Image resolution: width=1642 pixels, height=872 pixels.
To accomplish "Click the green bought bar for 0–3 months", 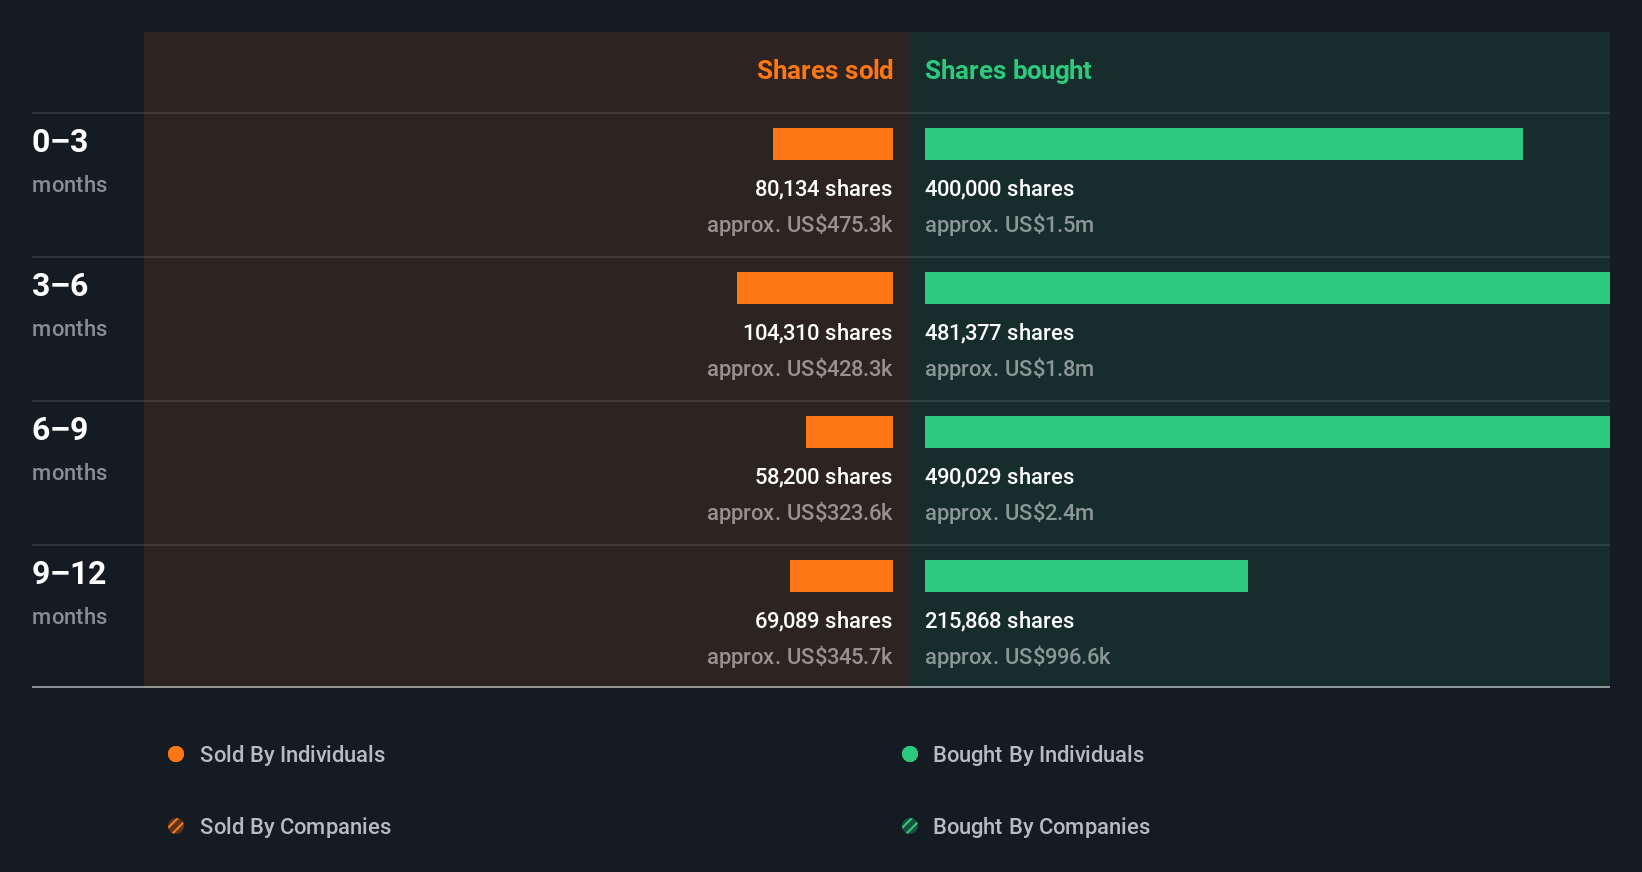I will point(1224,144).
